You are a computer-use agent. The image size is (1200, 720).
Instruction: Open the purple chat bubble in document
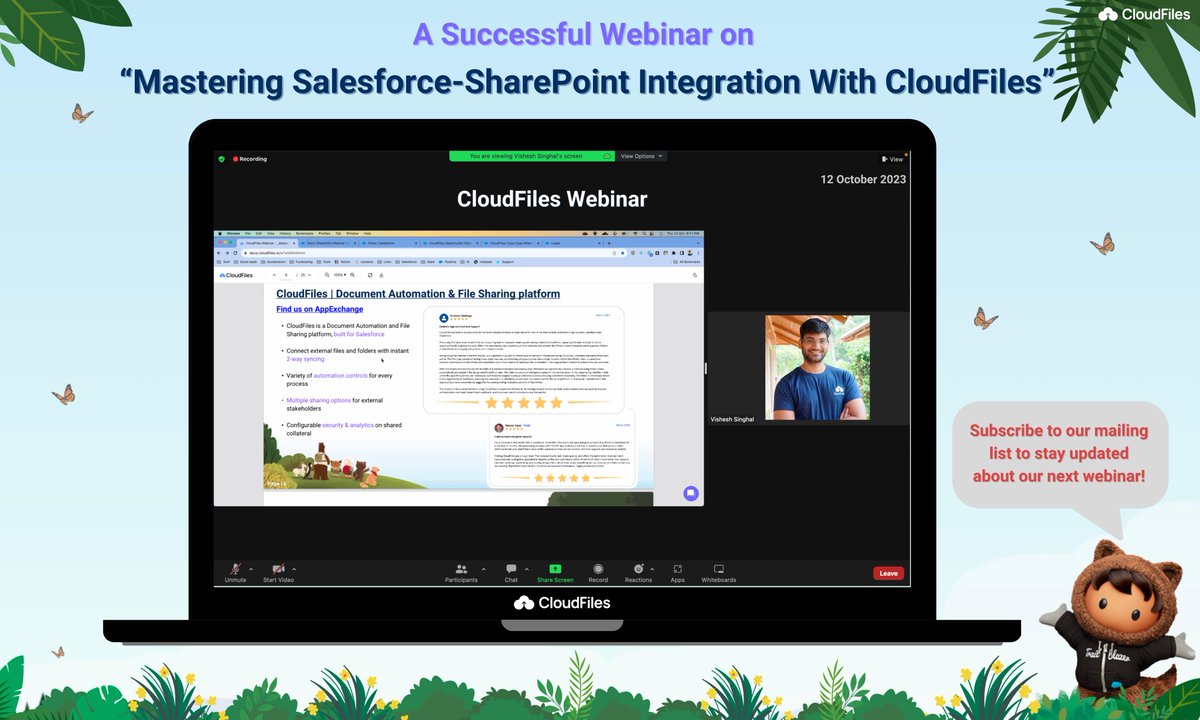click(691, 493)
